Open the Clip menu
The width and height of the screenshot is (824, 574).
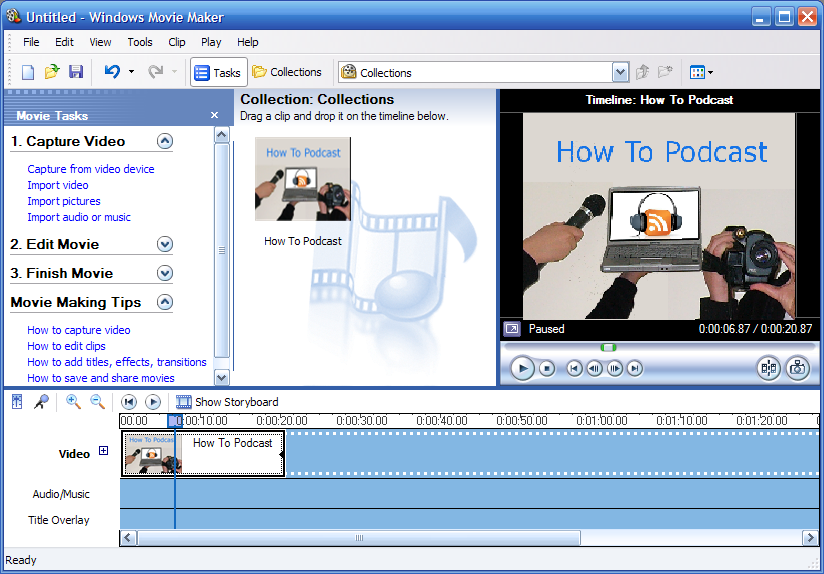(177, 42)
